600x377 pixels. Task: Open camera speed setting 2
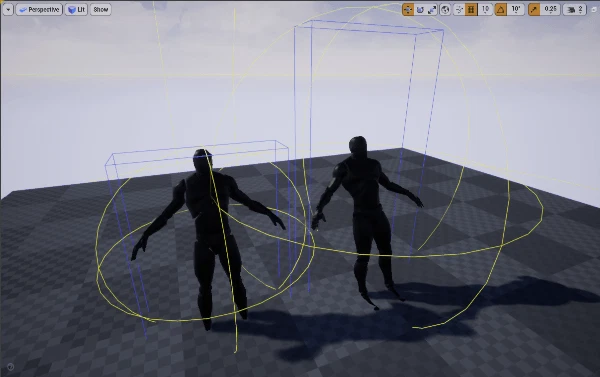[x=575, y=10]
